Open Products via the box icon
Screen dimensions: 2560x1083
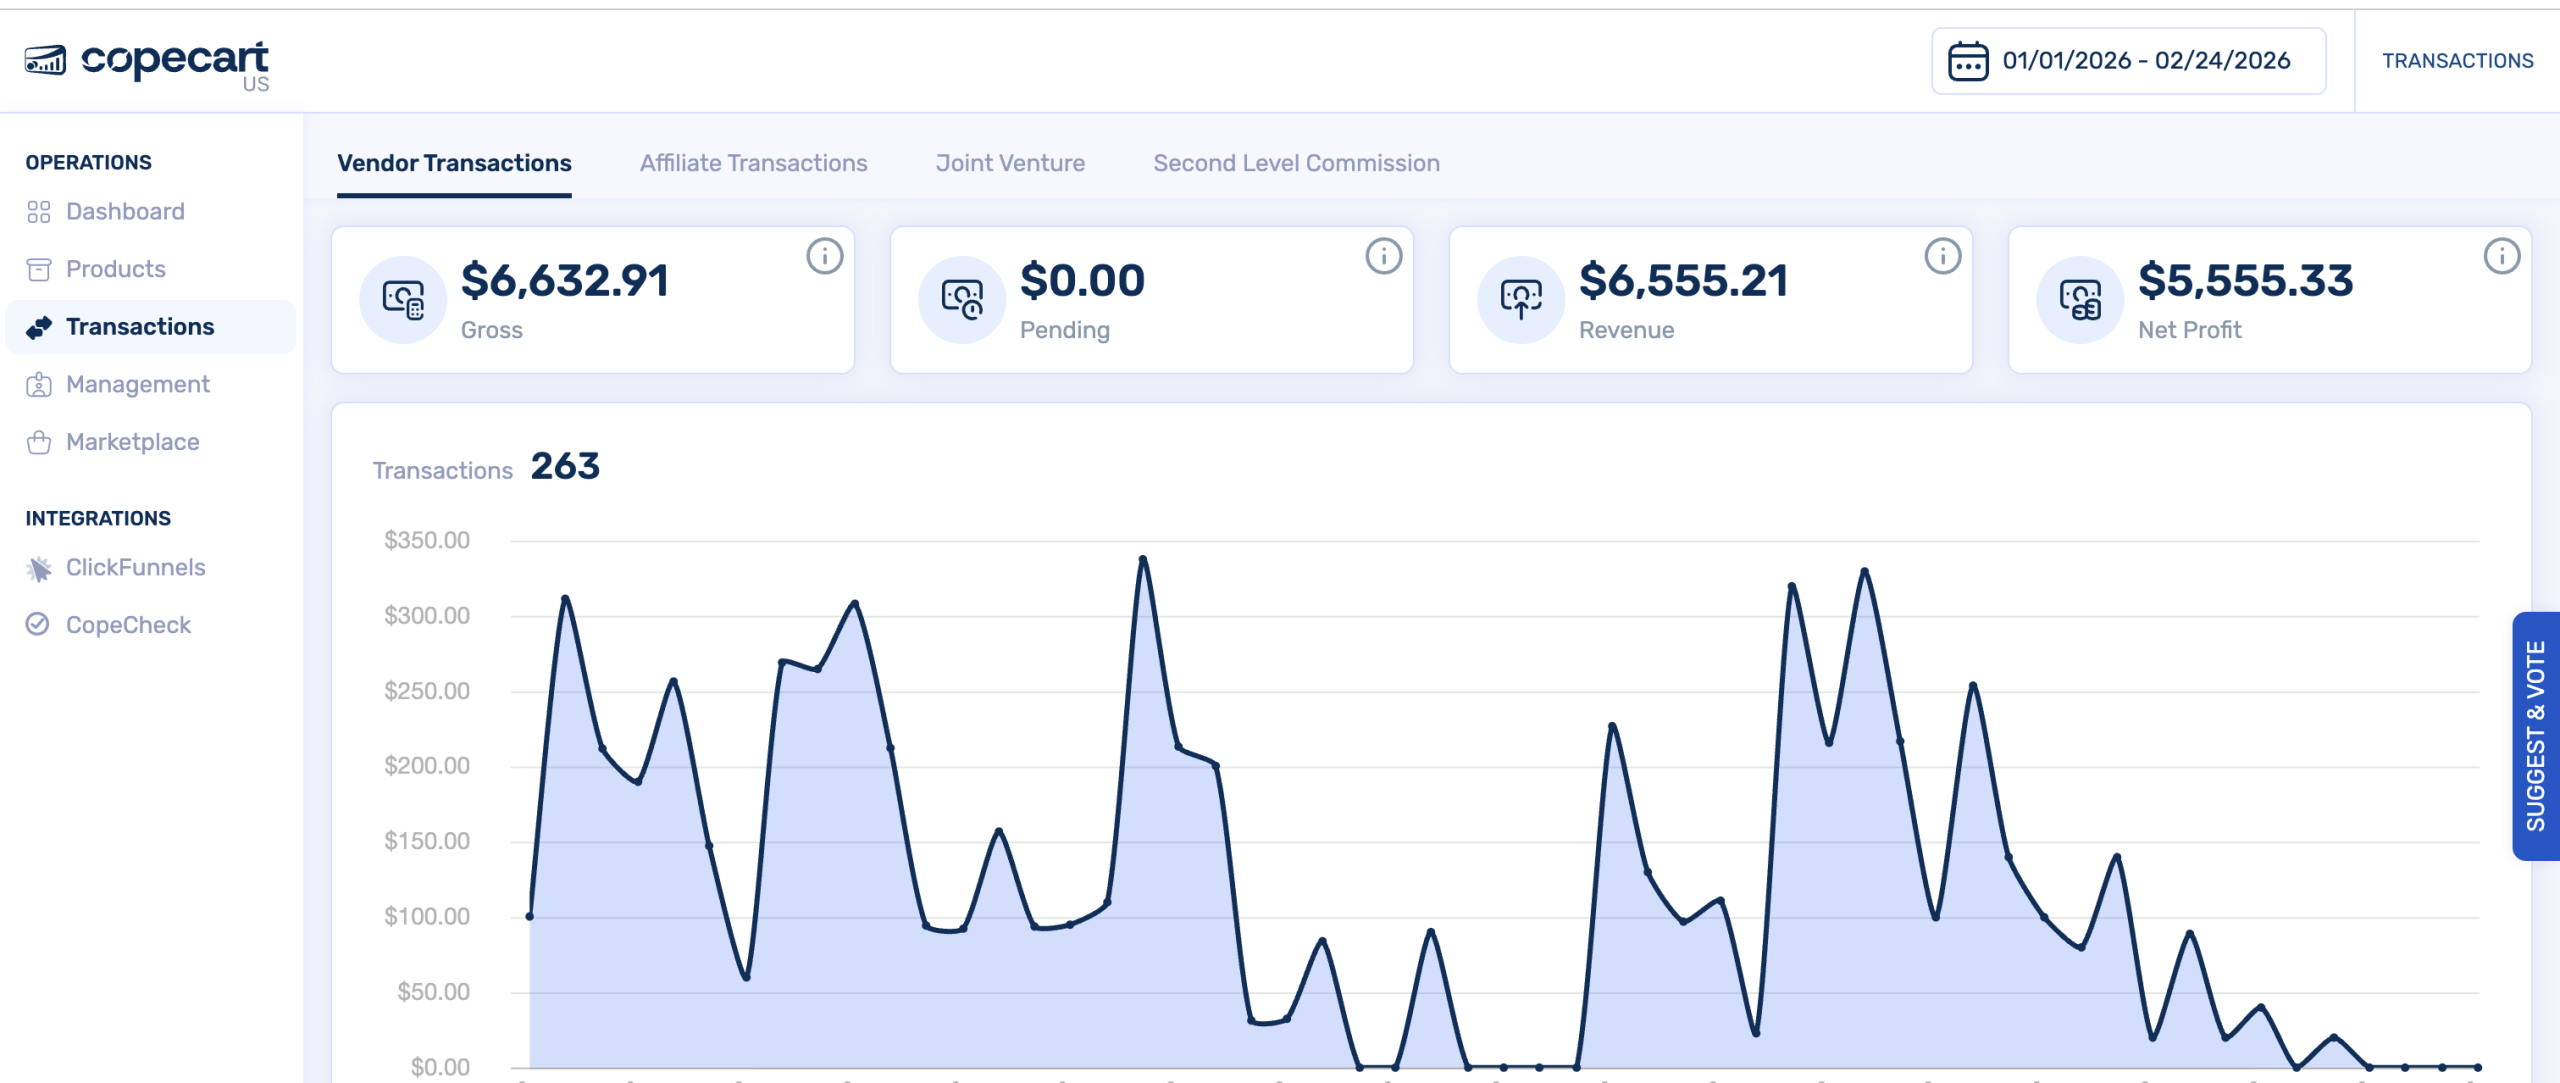[39, 269]
